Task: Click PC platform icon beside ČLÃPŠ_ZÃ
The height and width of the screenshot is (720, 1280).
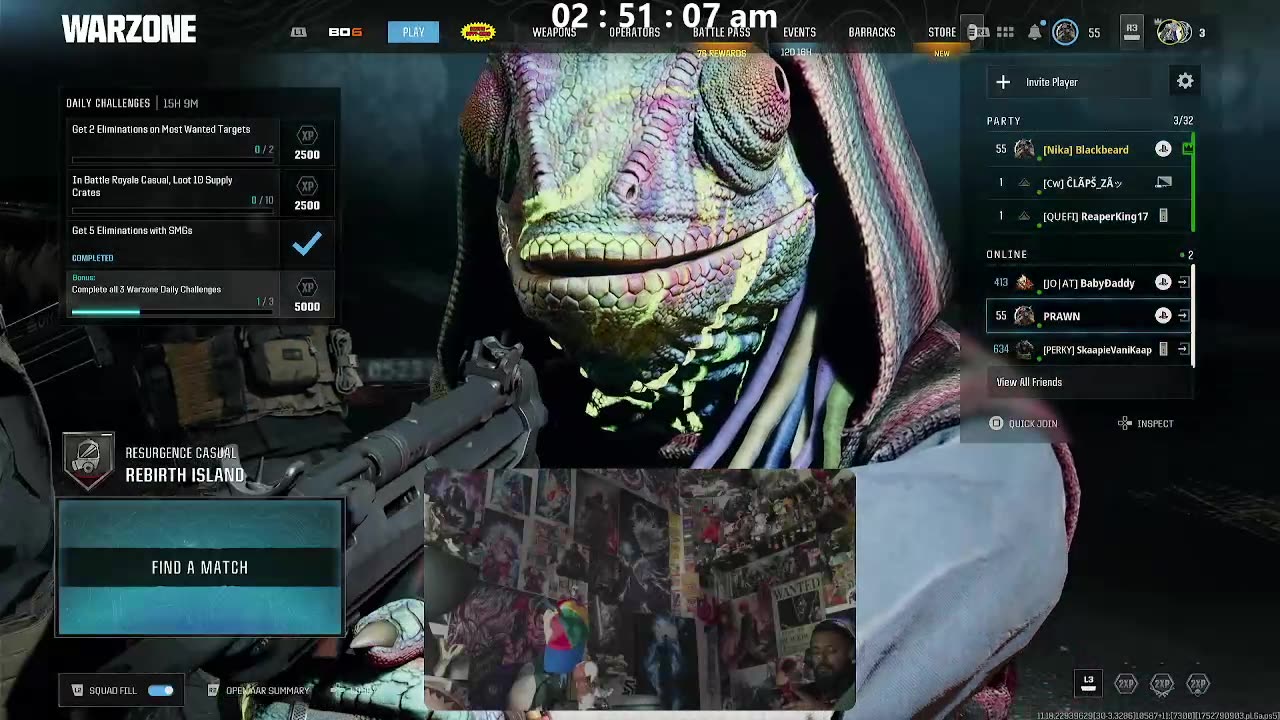Action: (x=1163, y=183)
